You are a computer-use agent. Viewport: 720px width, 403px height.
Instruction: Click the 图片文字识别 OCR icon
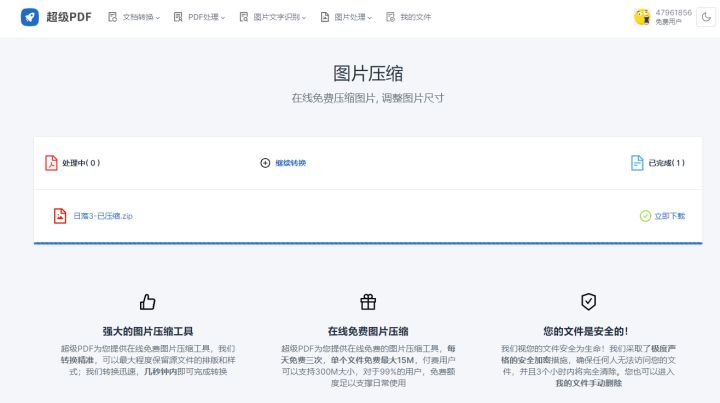244,17
